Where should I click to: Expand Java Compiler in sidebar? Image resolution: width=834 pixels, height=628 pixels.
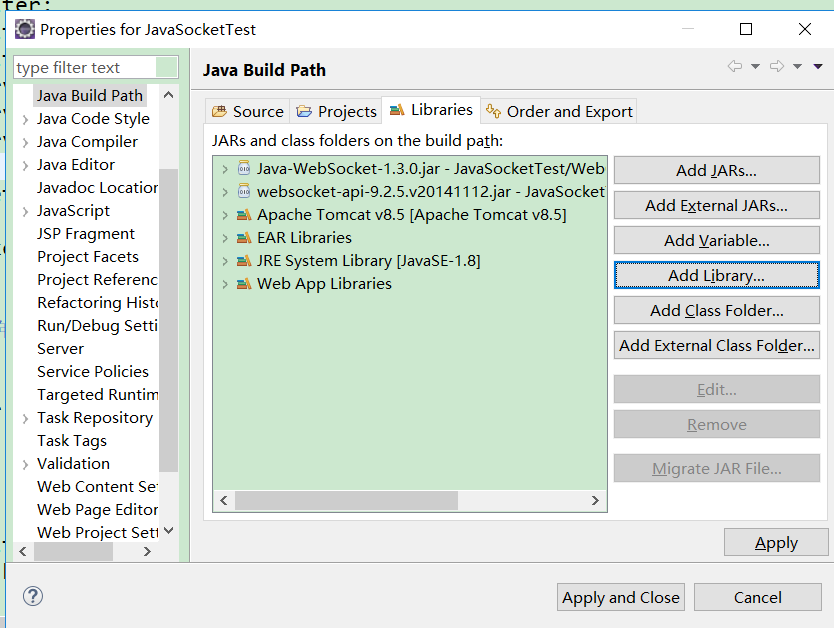tap(25, 143)
